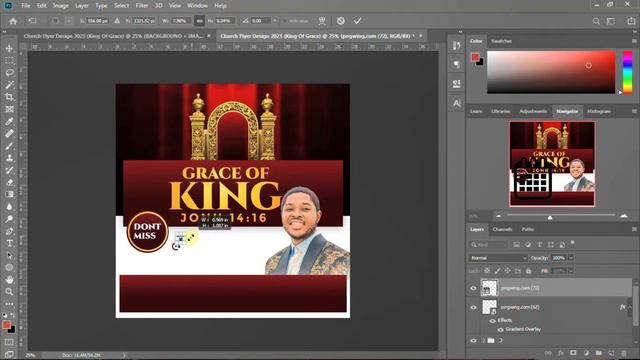Select the Brush tool
640x360 pixels.
pyautogui.click(x=9, y=146)
